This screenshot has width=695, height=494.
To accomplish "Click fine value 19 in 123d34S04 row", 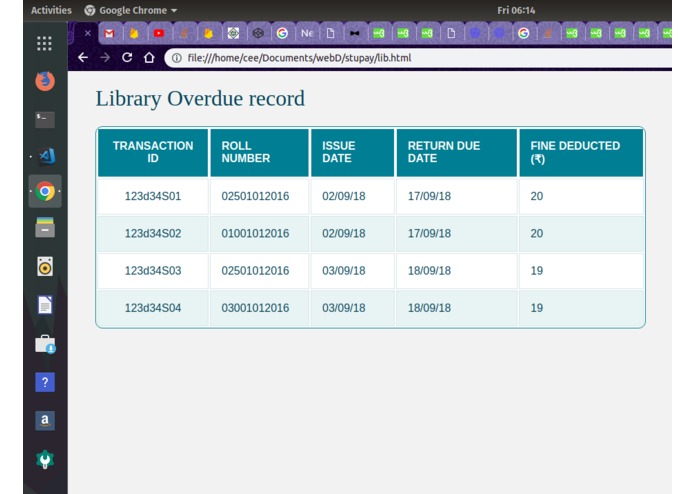I will [x=537, y=308].
